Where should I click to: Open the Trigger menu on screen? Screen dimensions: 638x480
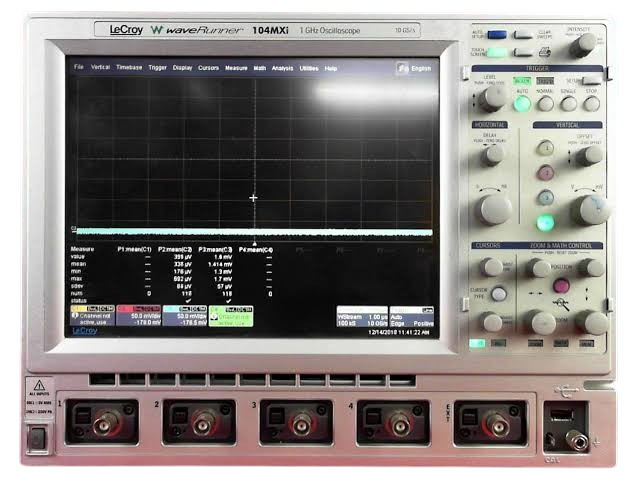coord(157,68)
